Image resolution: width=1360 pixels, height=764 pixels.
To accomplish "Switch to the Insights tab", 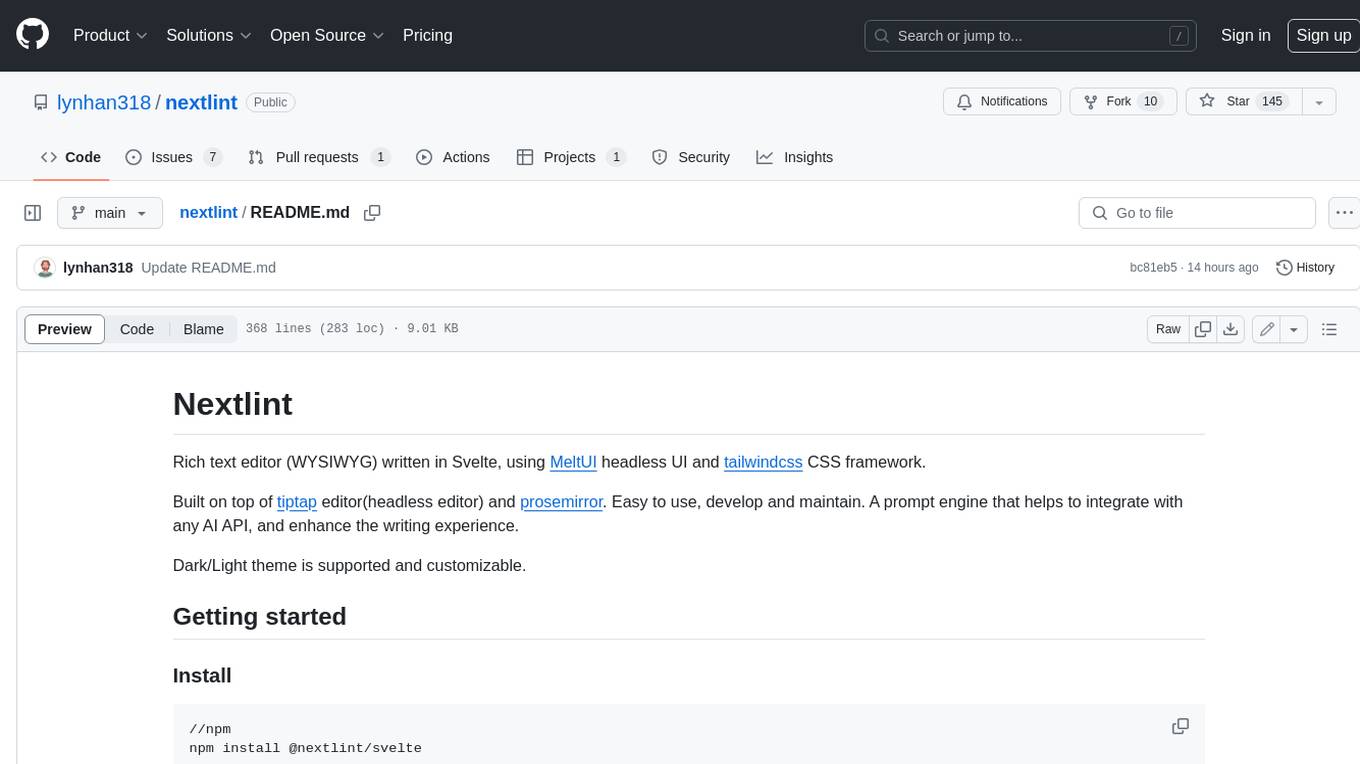I will (x=795, y=157).
